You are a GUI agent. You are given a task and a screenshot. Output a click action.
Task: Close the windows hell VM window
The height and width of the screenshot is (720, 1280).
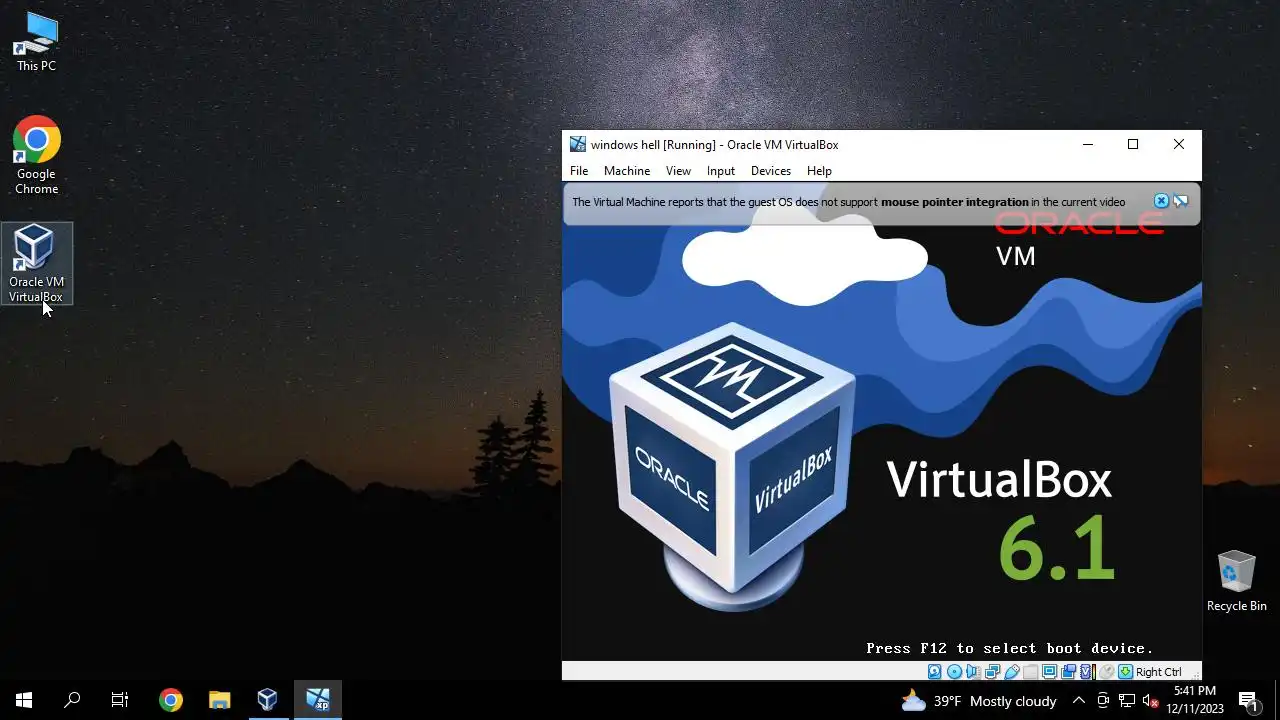(1179, 144)
